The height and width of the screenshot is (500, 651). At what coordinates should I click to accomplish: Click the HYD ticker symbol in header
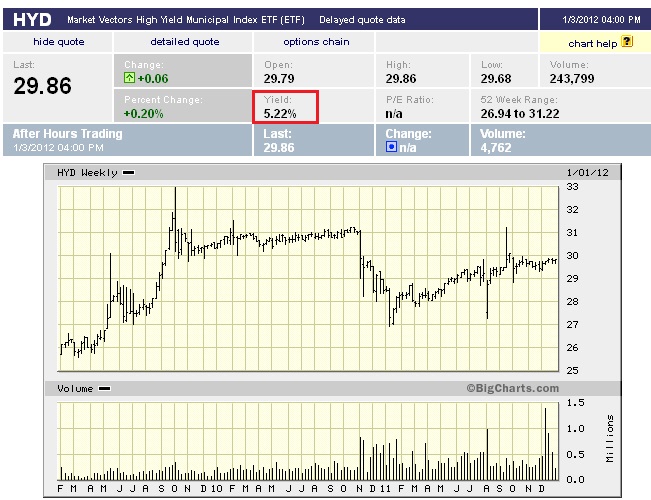pyautogui.click(x=32, y=20)
